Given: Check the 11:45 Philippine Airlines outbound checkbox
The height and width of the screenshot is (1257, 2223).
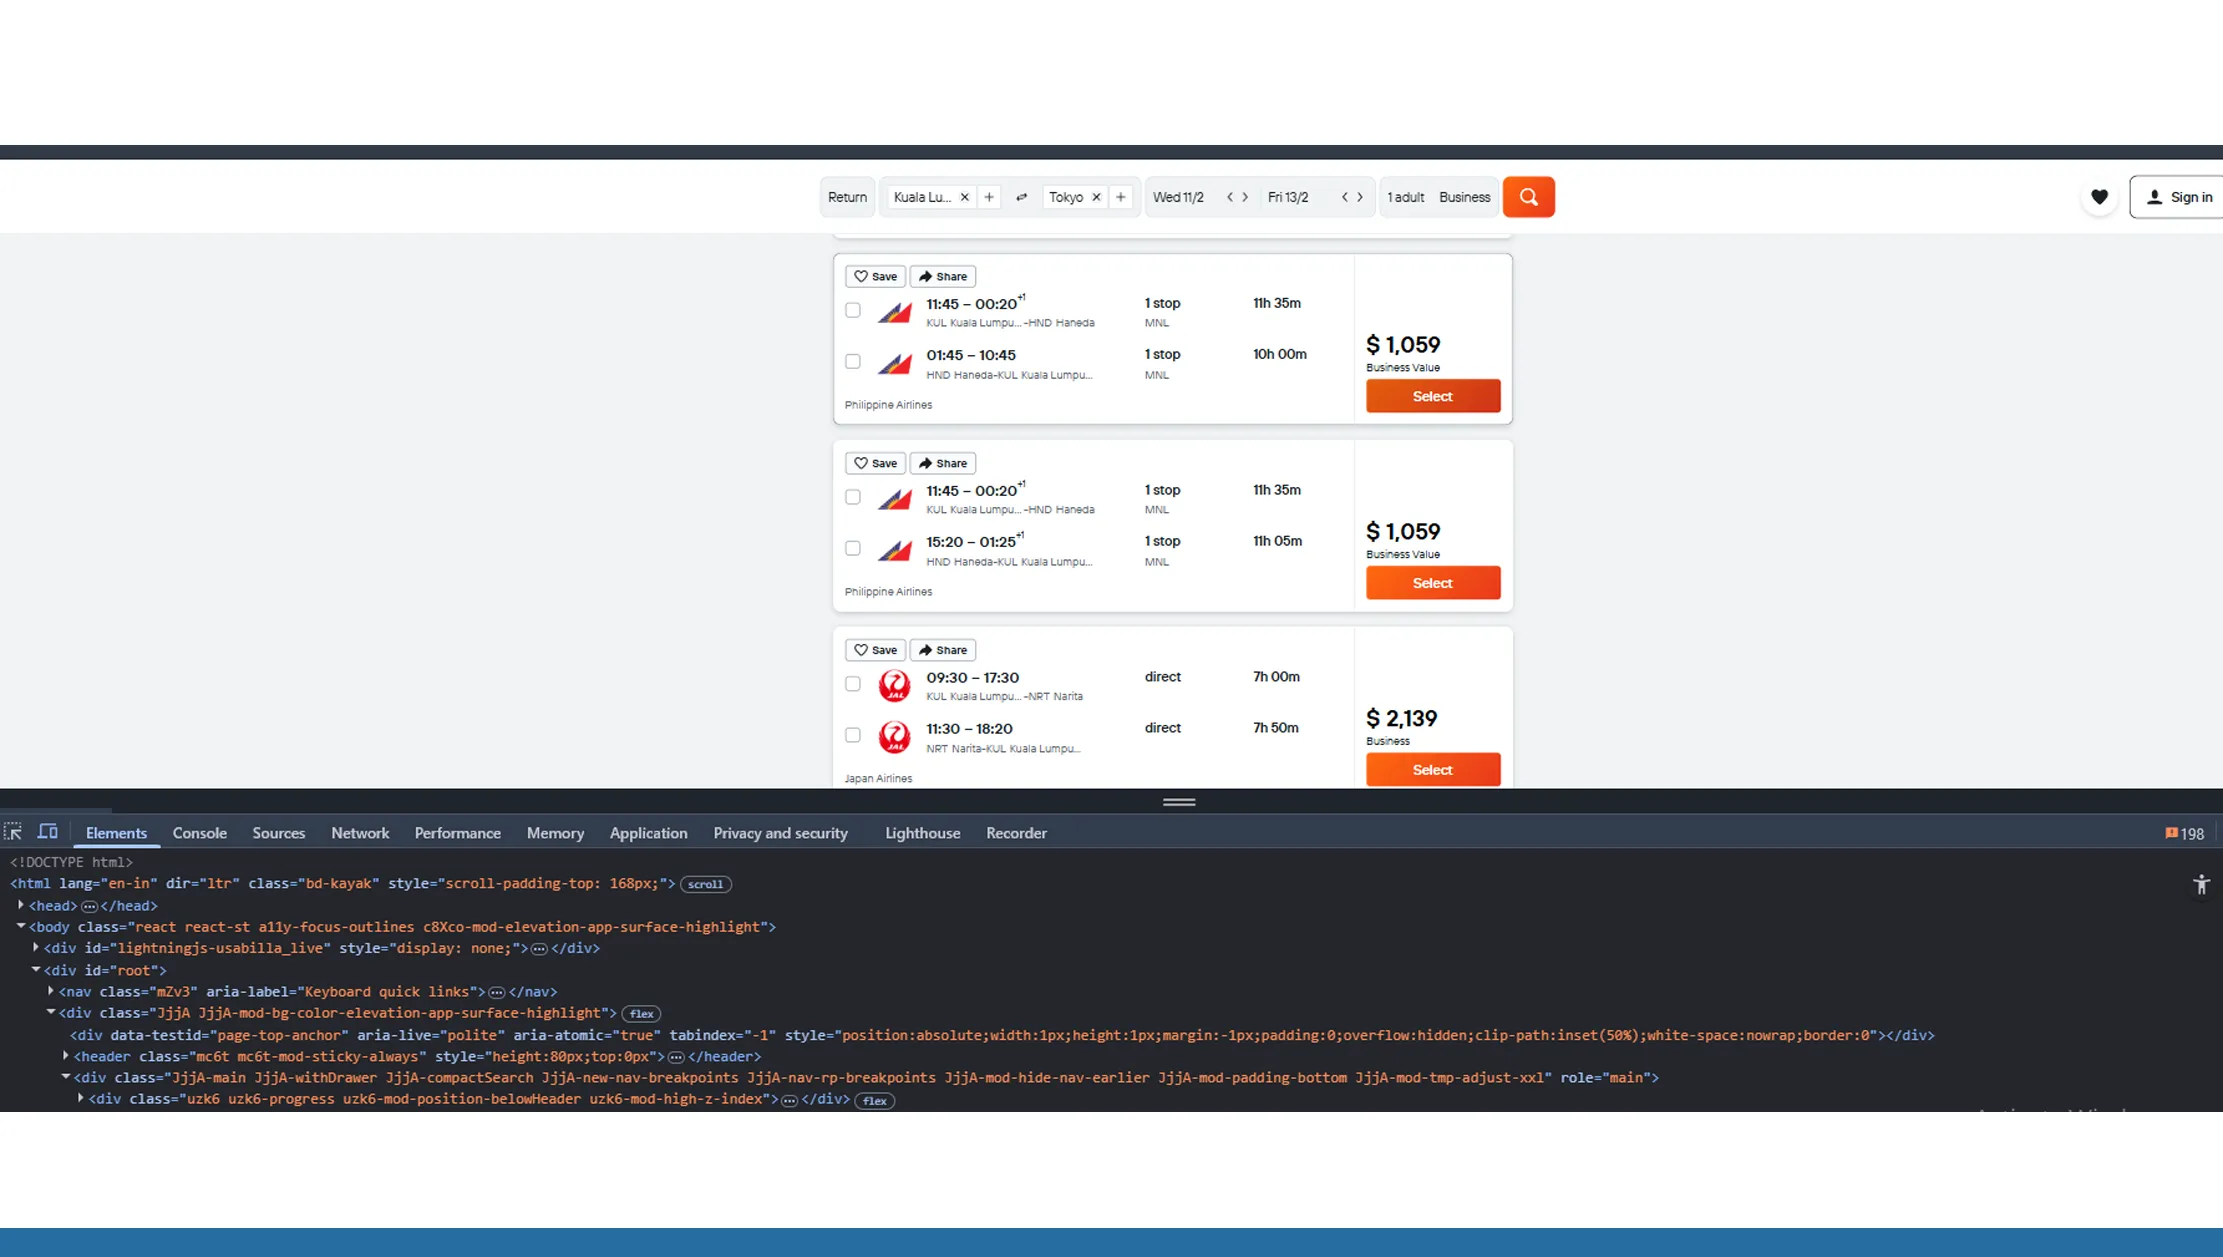Looking at the screenshot, I should pyautogui.click(x=853, y=310).
